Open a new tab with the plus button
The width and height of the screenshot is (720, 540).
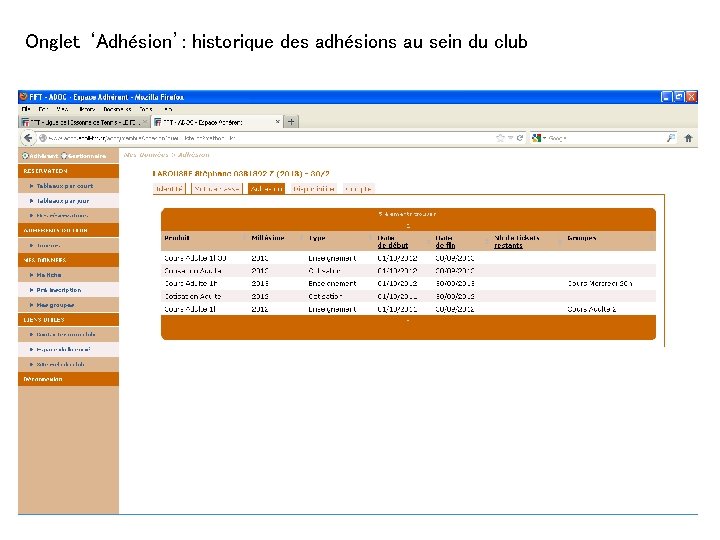(x=291, y=122)
